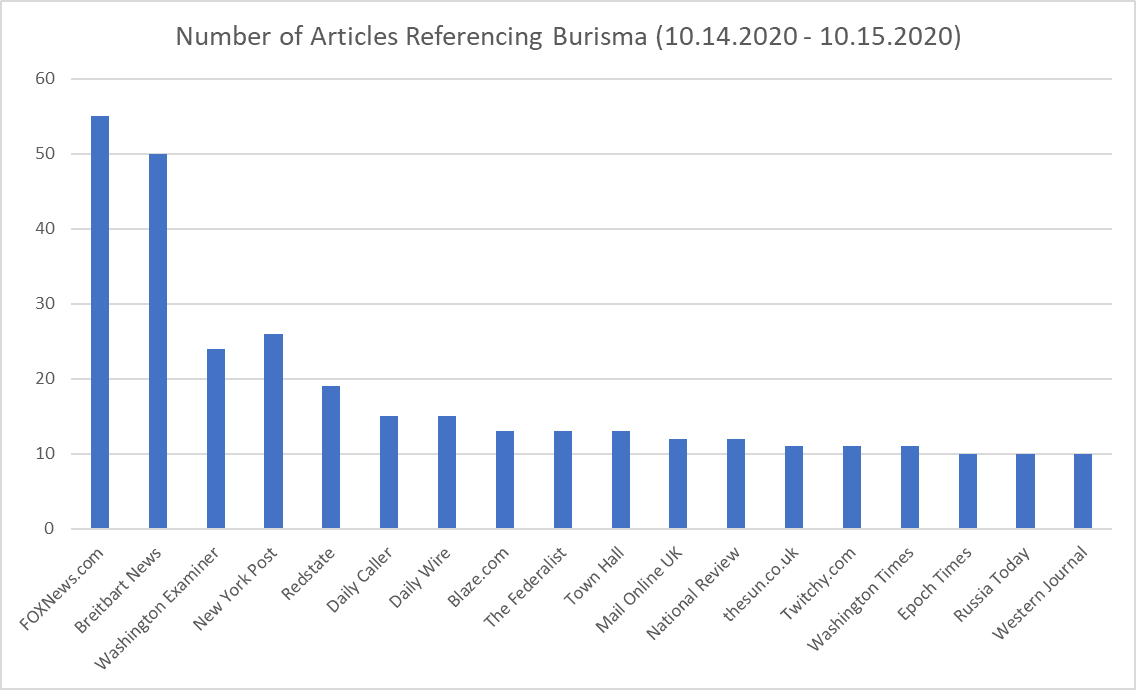Click the Redstate axis label

coord(309,573)
